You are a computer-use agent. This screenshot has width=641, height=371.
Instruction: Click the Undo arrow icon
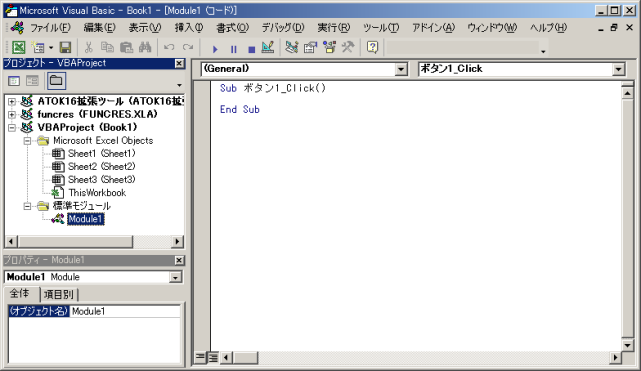tap(169, 48)
